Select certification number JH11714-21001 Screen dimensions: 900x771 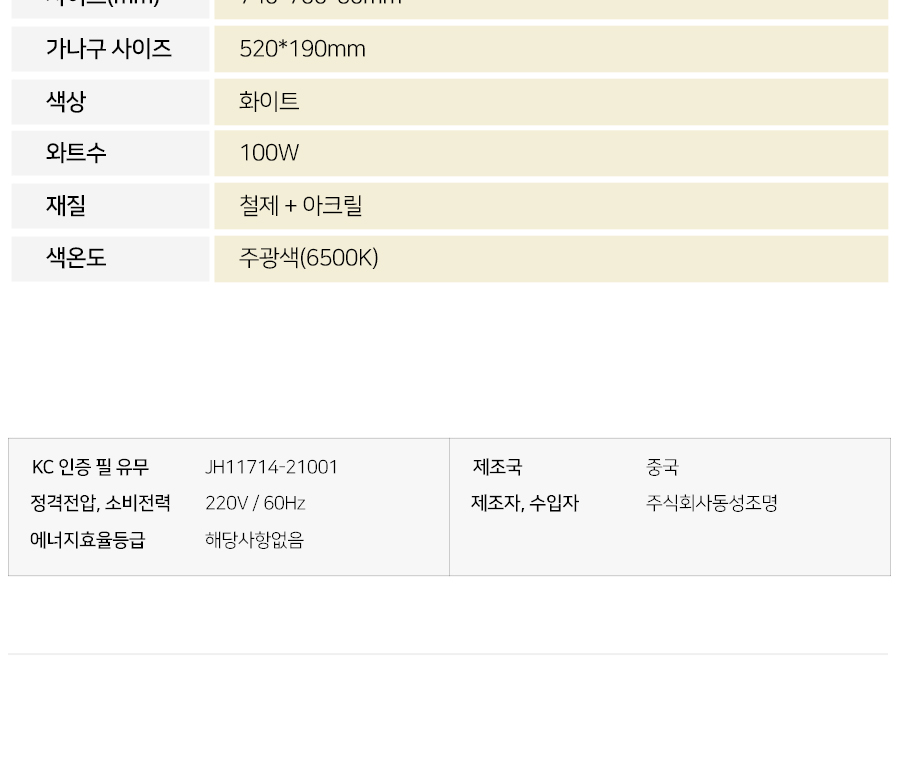click(x=271, y=467)
